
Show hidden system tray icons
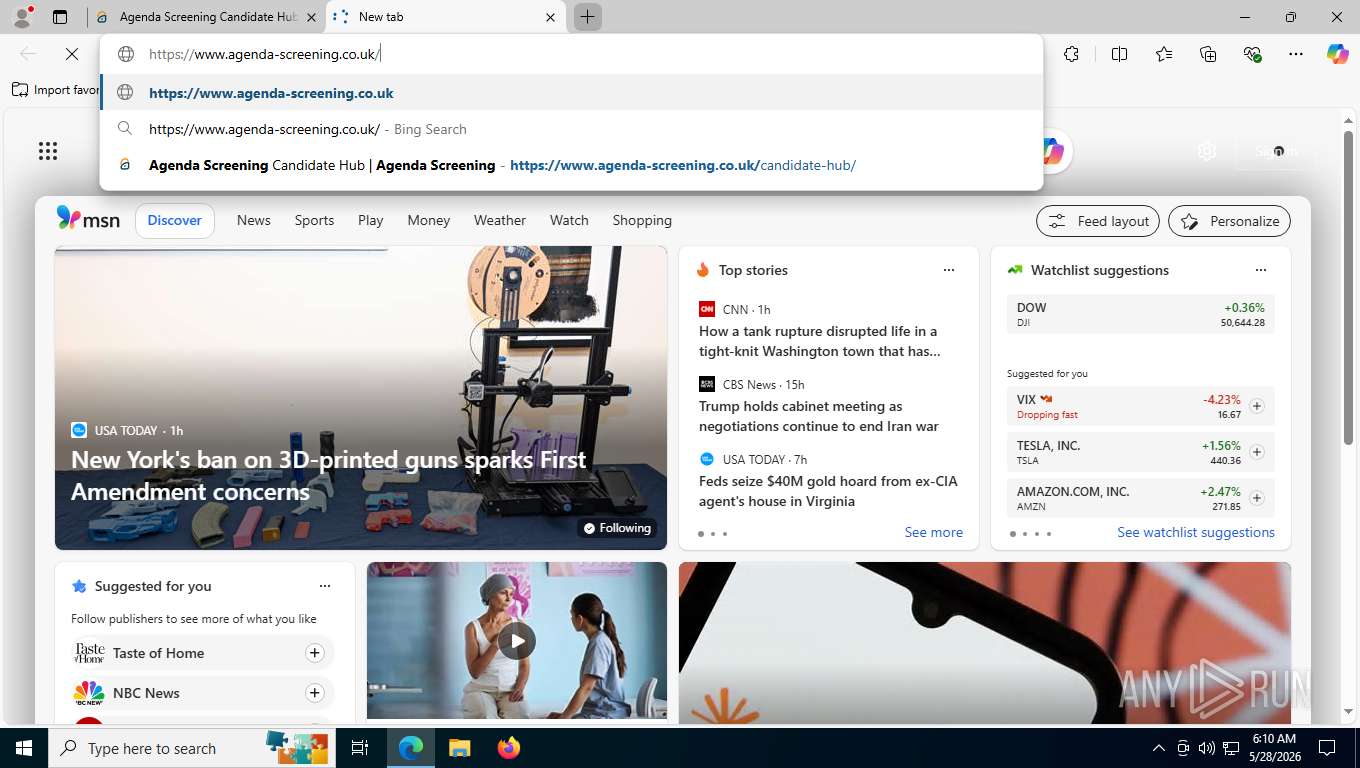pyautogui.click(x=1158, y=748)
